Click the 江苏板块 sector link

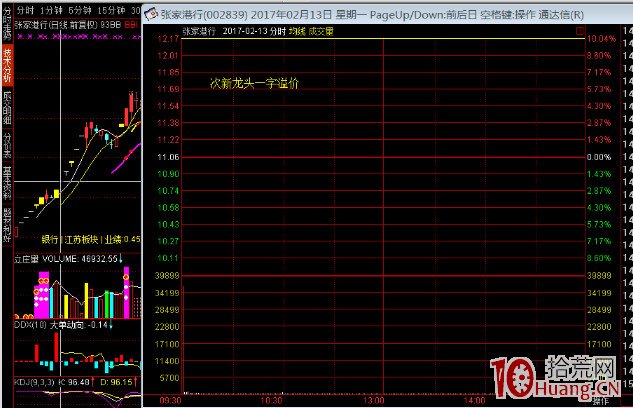(x=83, y=240)
